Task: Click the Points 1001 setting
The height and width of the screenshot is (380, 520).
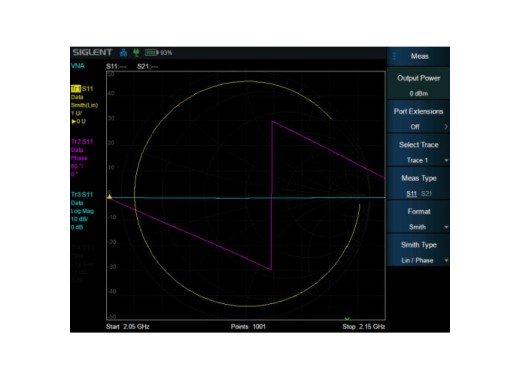Action: [x=248, y=326]
